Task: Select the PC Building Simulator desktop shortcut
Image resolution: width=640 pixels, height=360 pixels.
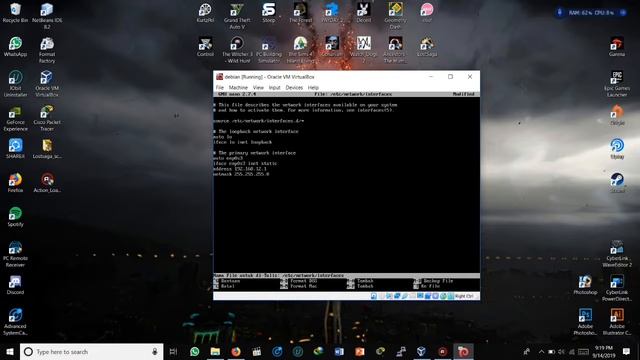Action: [269, 50]
